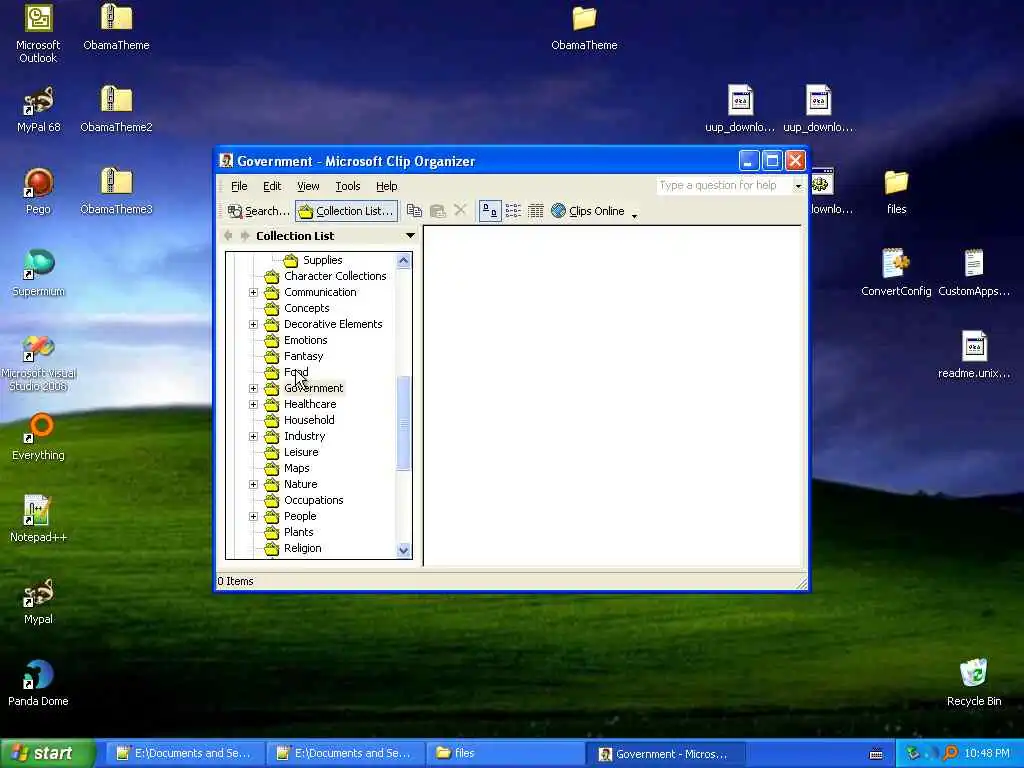
Task: Expand the Government collection
Action: (253, 389)
